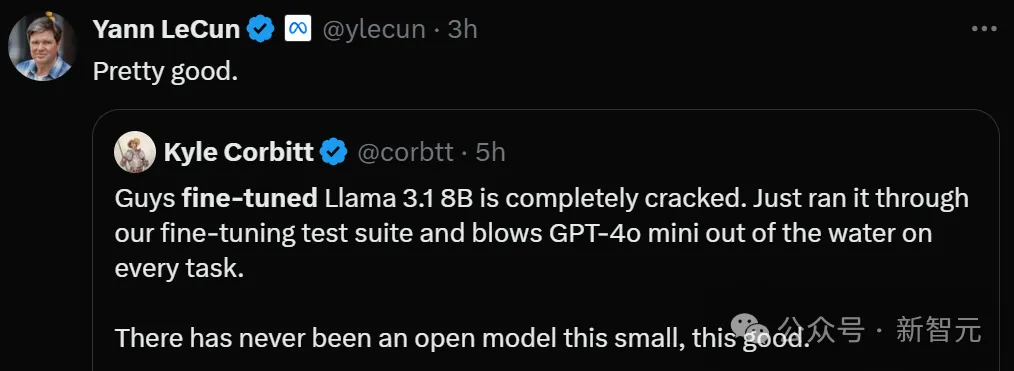Viewport: 1014px width, 371px height.
Task: Click the 新智元 watermark text
Action: 939,330
